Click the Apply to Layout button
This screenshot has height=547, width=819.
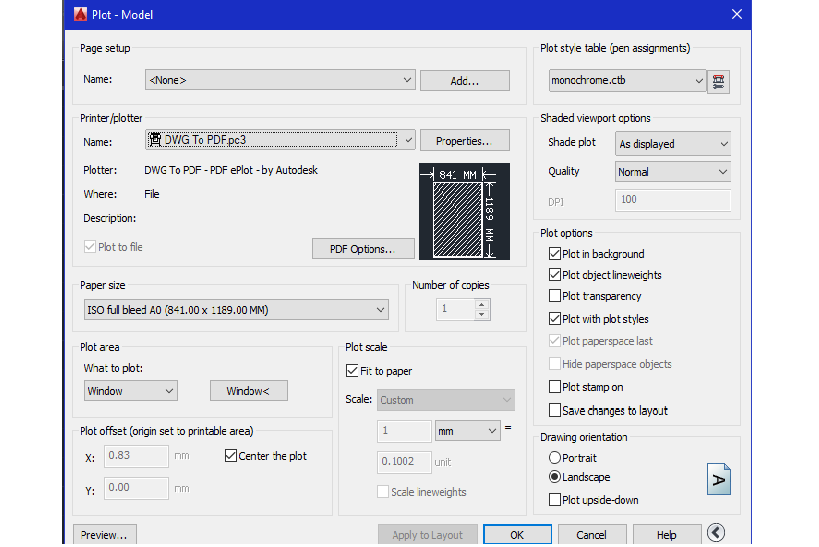427,535
